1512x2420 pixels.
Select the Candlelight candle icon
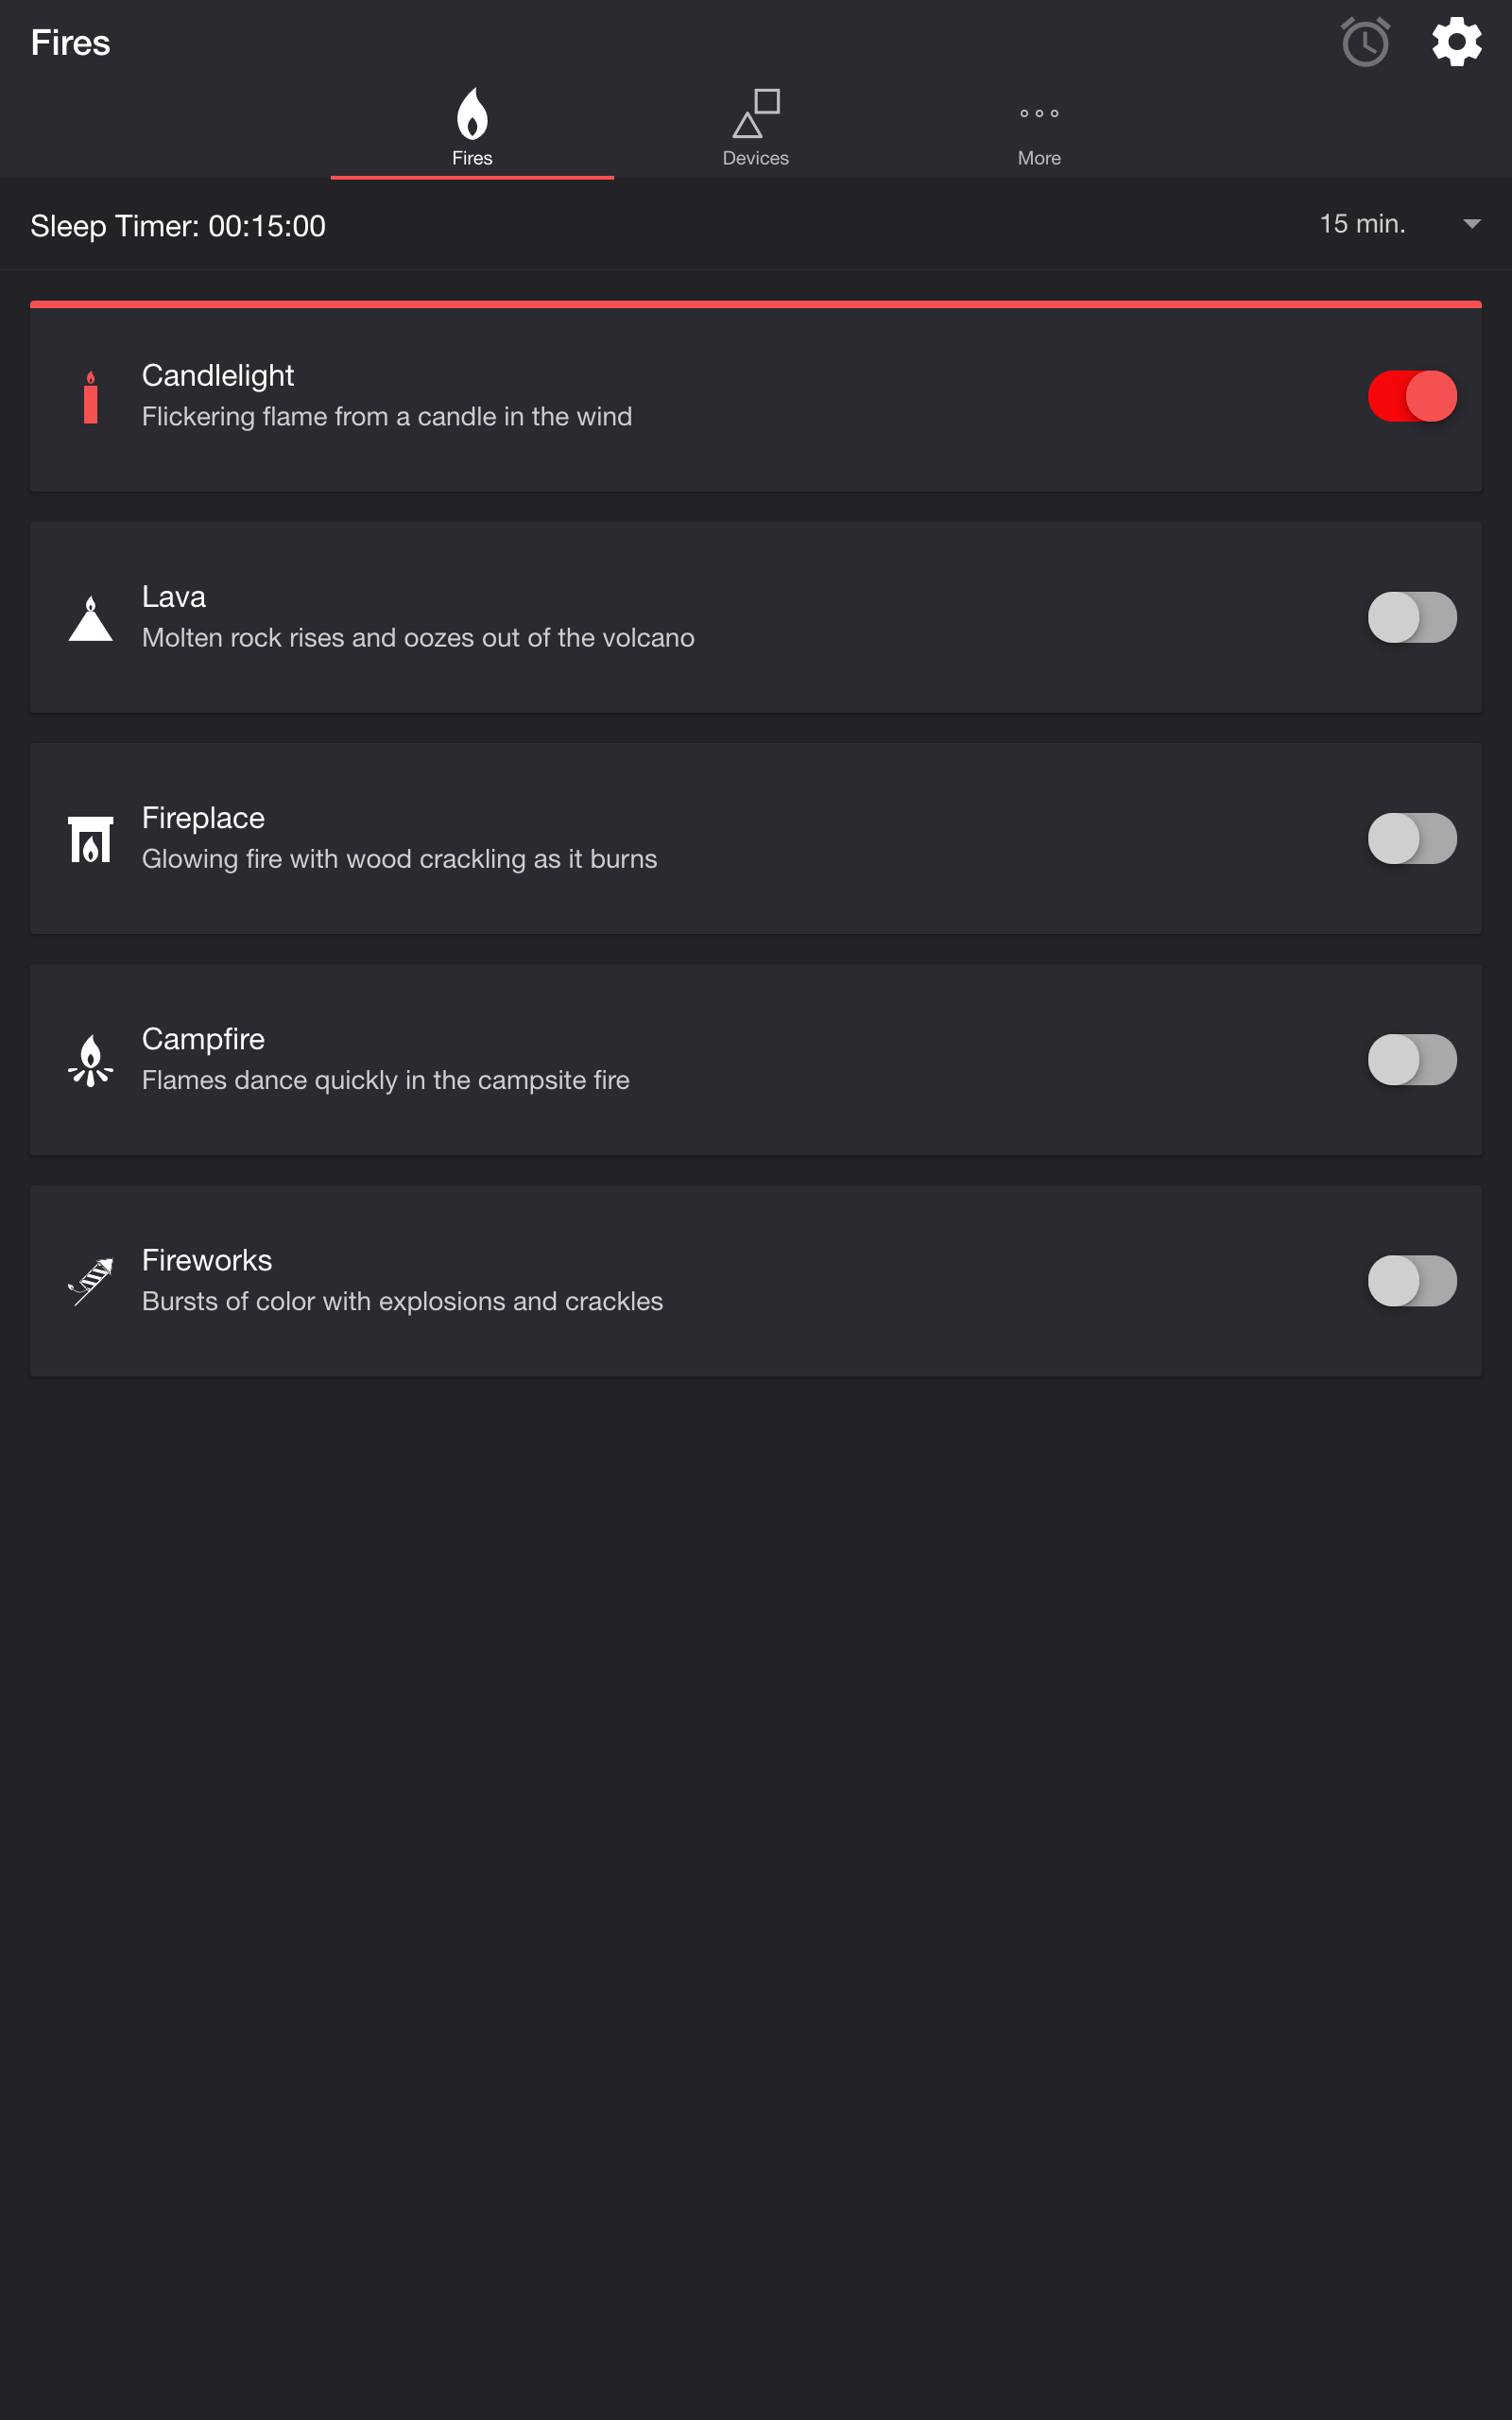click(91, 396)
